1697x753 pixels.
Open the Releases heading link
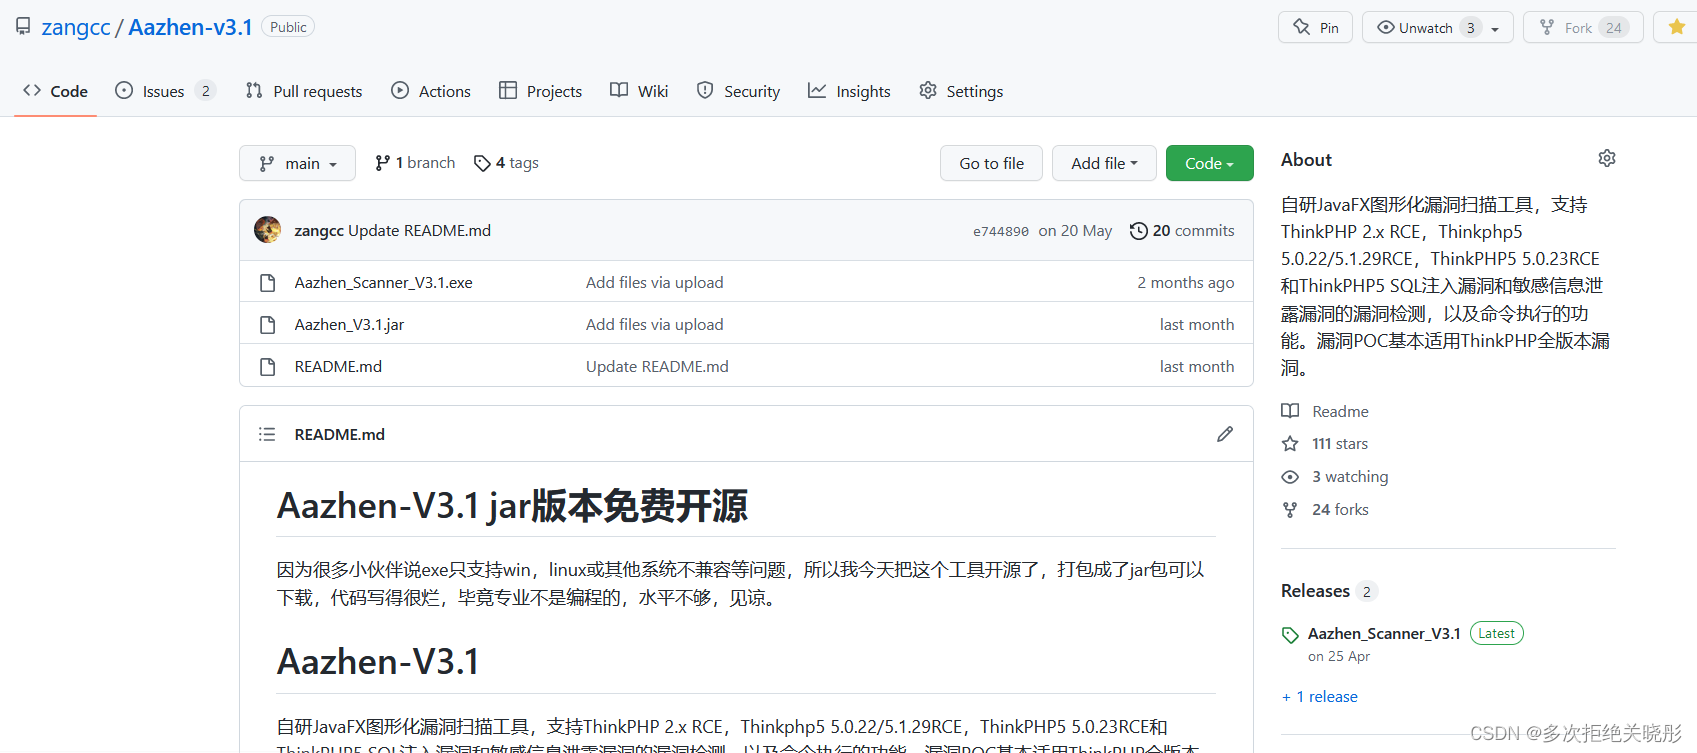pos(1329,591)
